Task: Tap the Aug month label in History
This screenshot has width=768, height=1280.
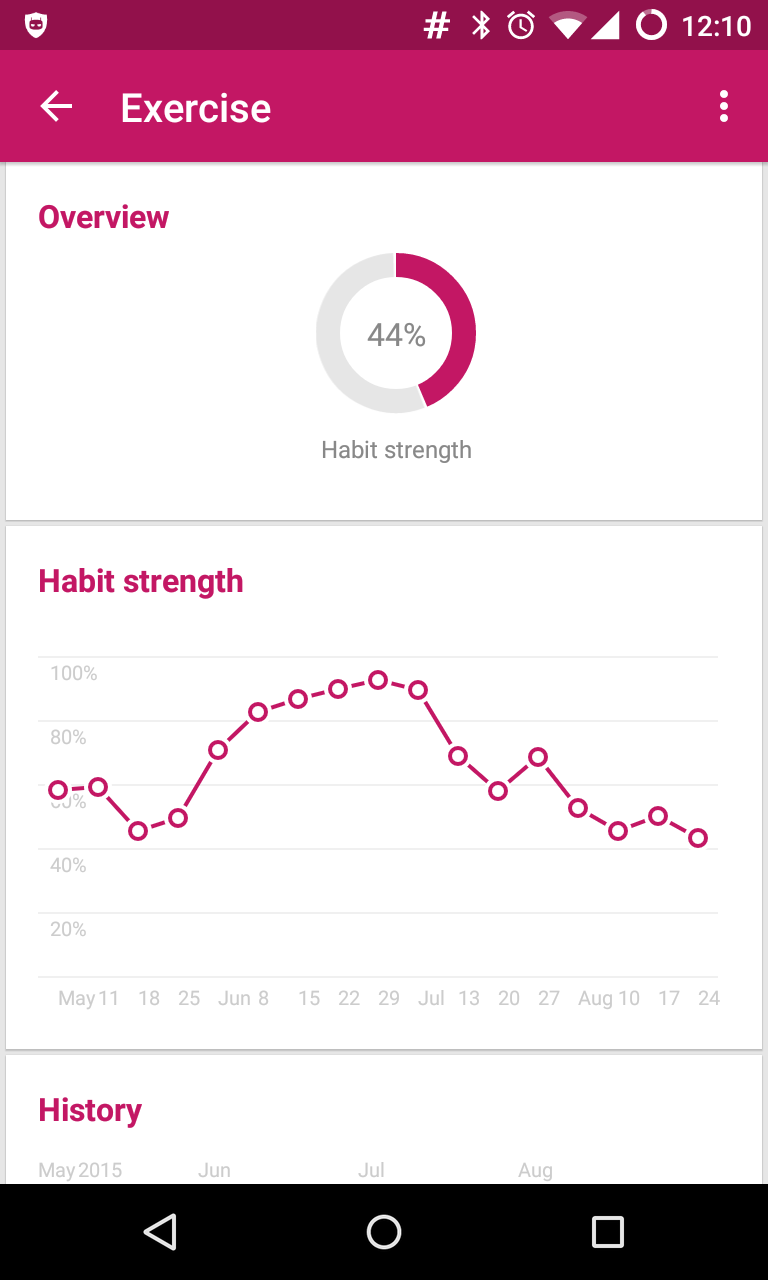Action: (x=535, y=1170)
